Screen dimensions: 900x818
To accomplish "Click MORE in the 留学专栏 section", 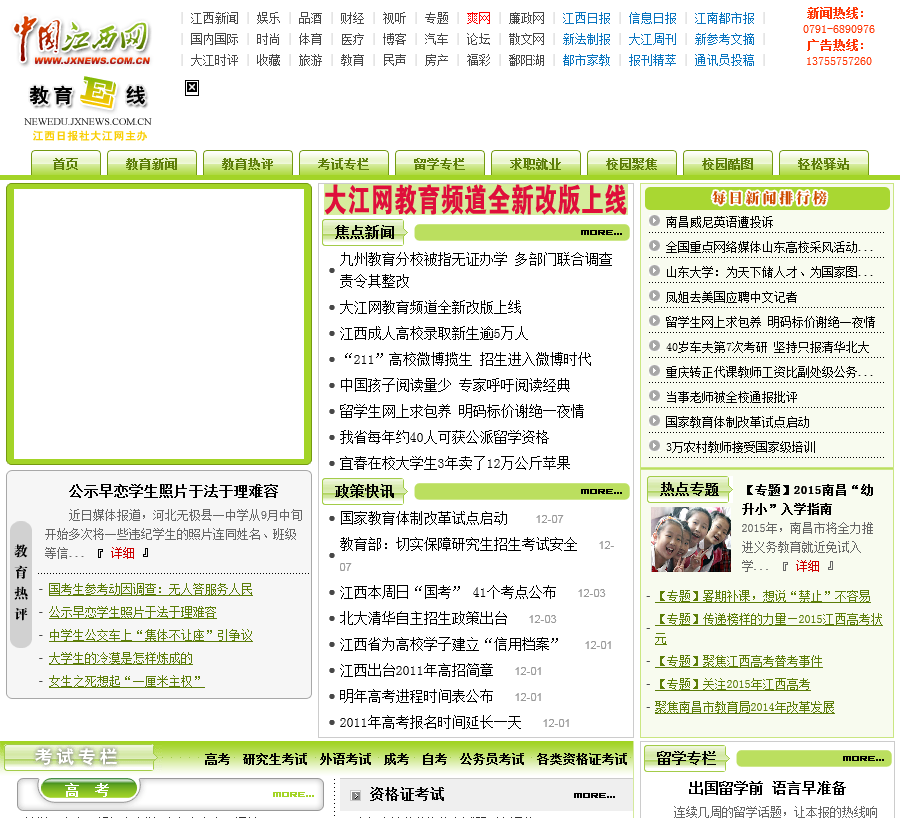I will [863, 758].
